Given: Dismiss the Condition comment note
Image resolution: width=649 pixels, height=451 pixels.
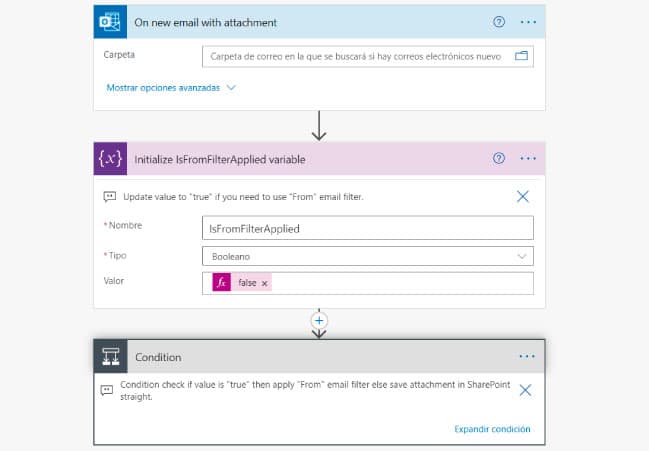Looking at the screenshot, I should click(x=525, y=390).
